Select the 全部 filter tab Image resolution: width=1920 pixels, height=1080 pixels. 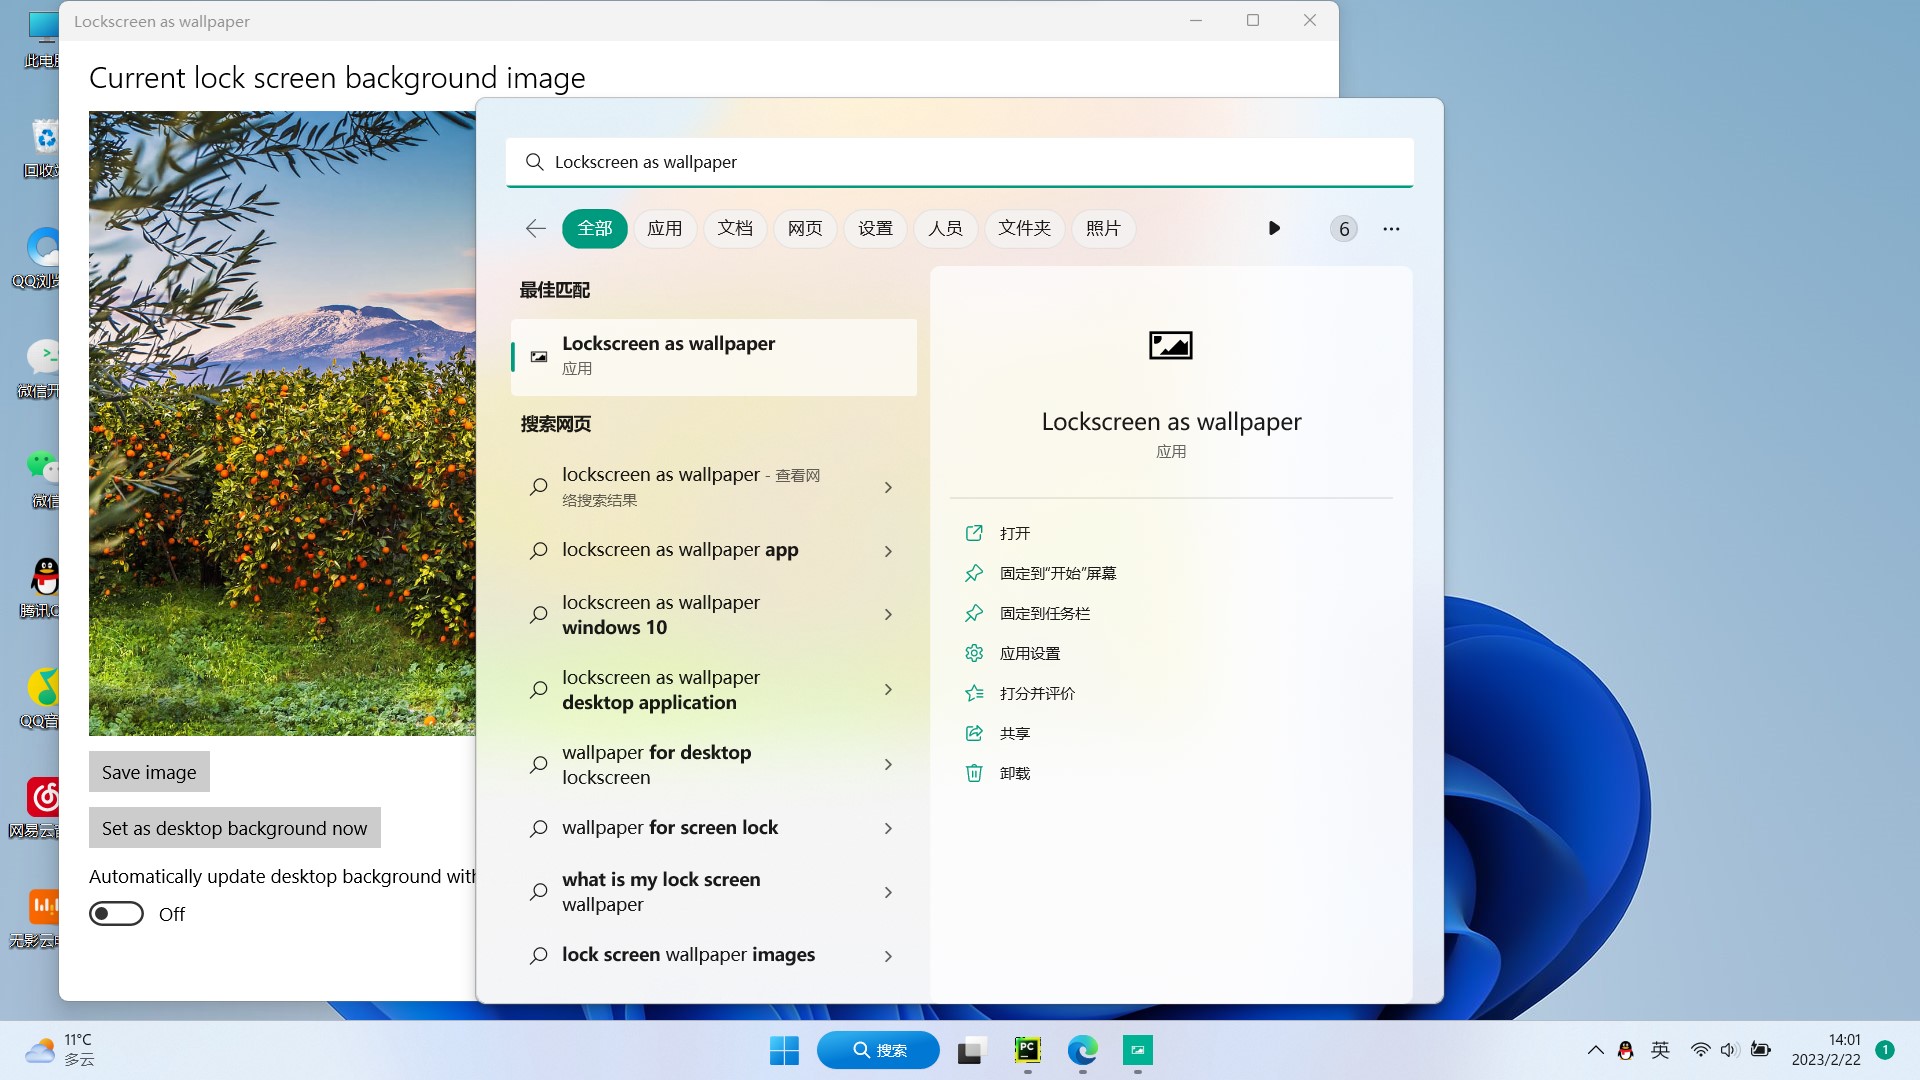(595, 229)
